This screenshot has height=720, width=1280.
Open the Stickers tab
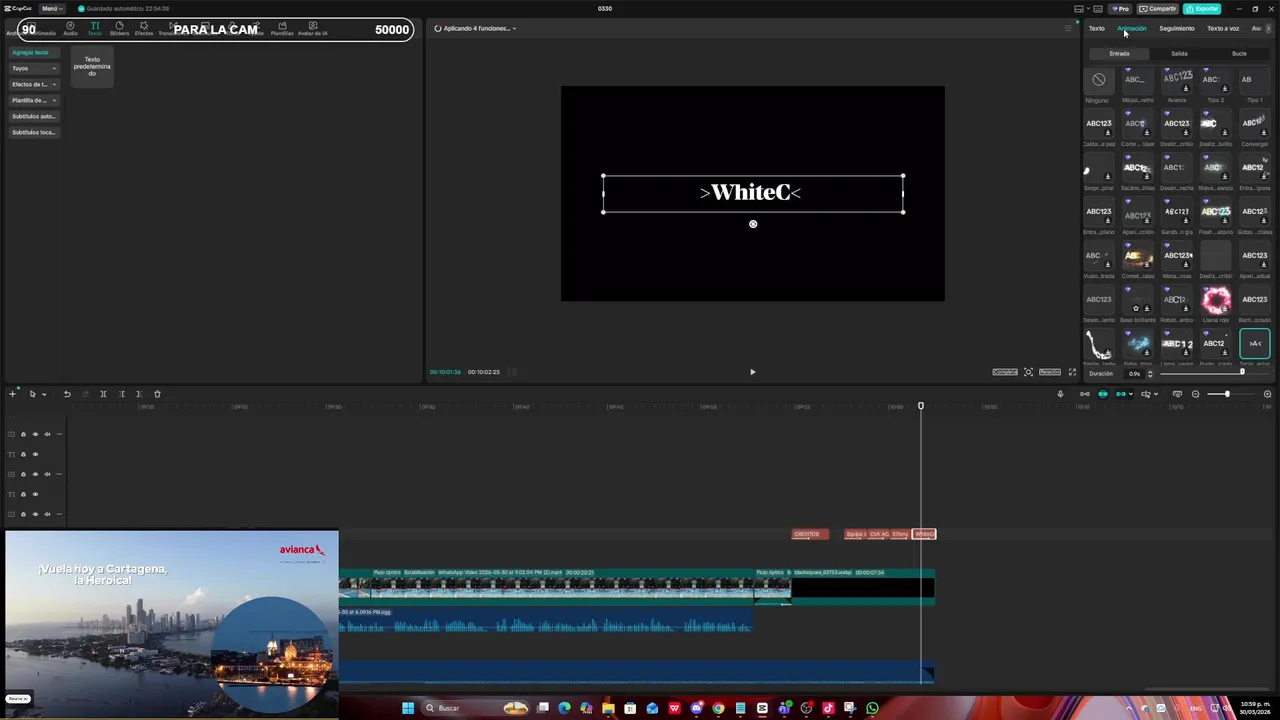tap(119, 29)
